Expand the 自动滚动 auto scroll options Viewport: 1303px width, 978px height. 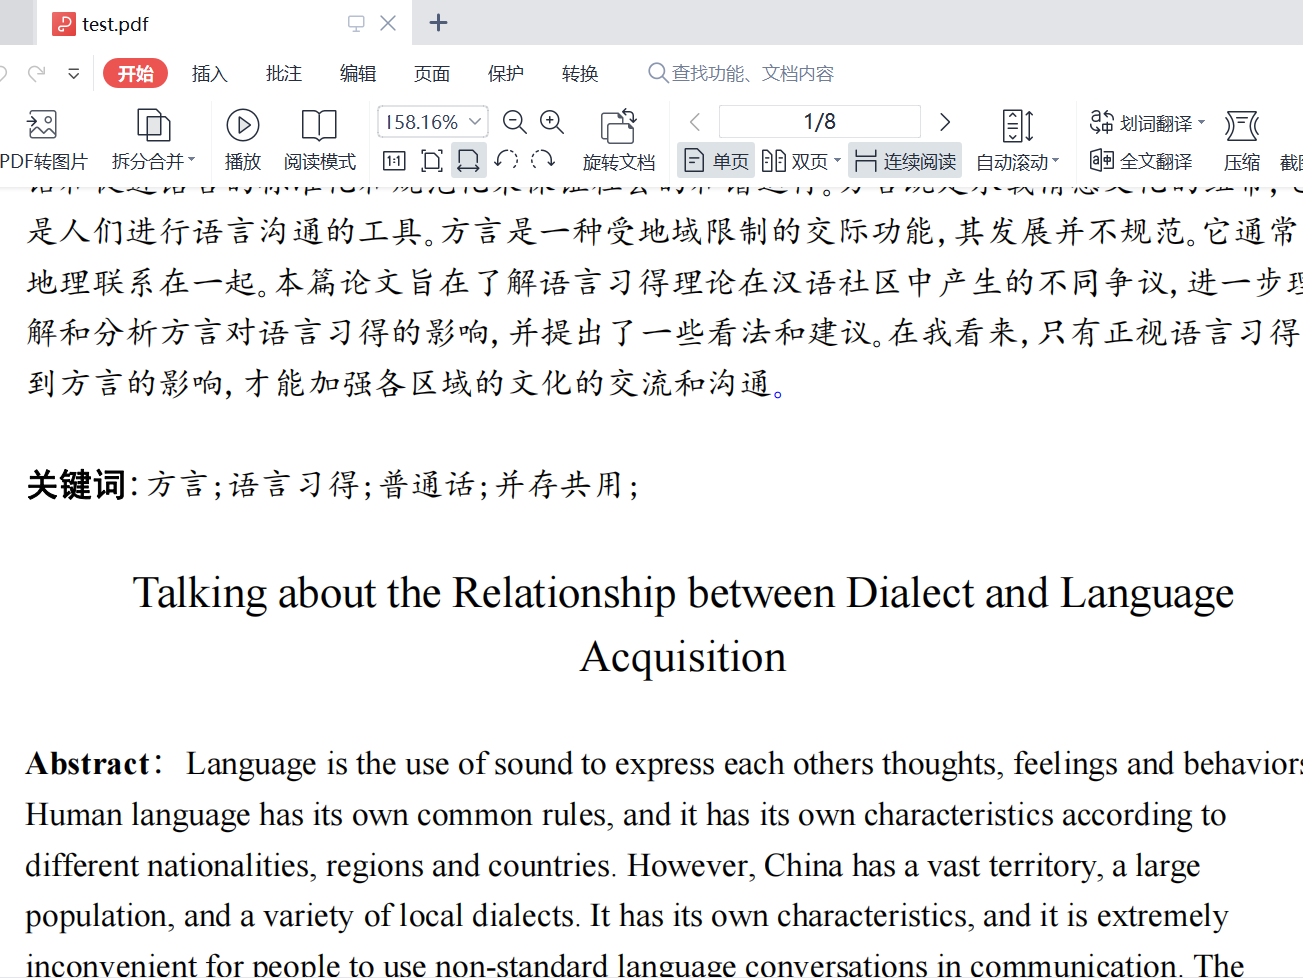pyautogui.click(x=1055, y=161)
